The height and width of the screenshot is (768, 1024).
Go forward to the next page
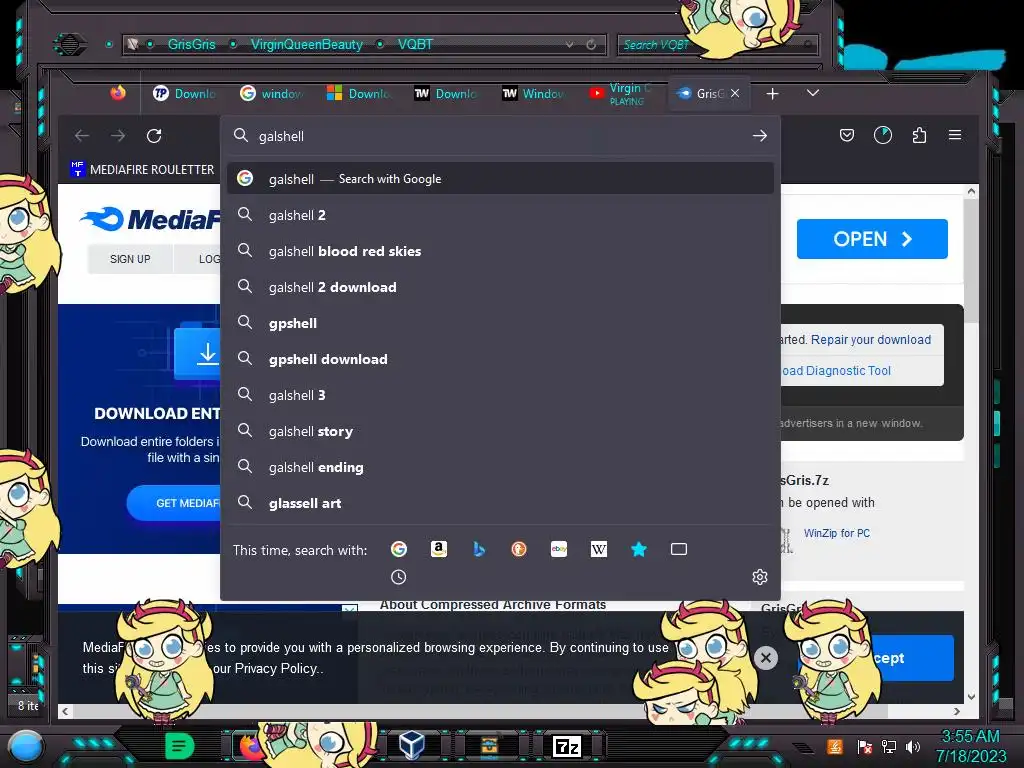(x=118, y=136)
